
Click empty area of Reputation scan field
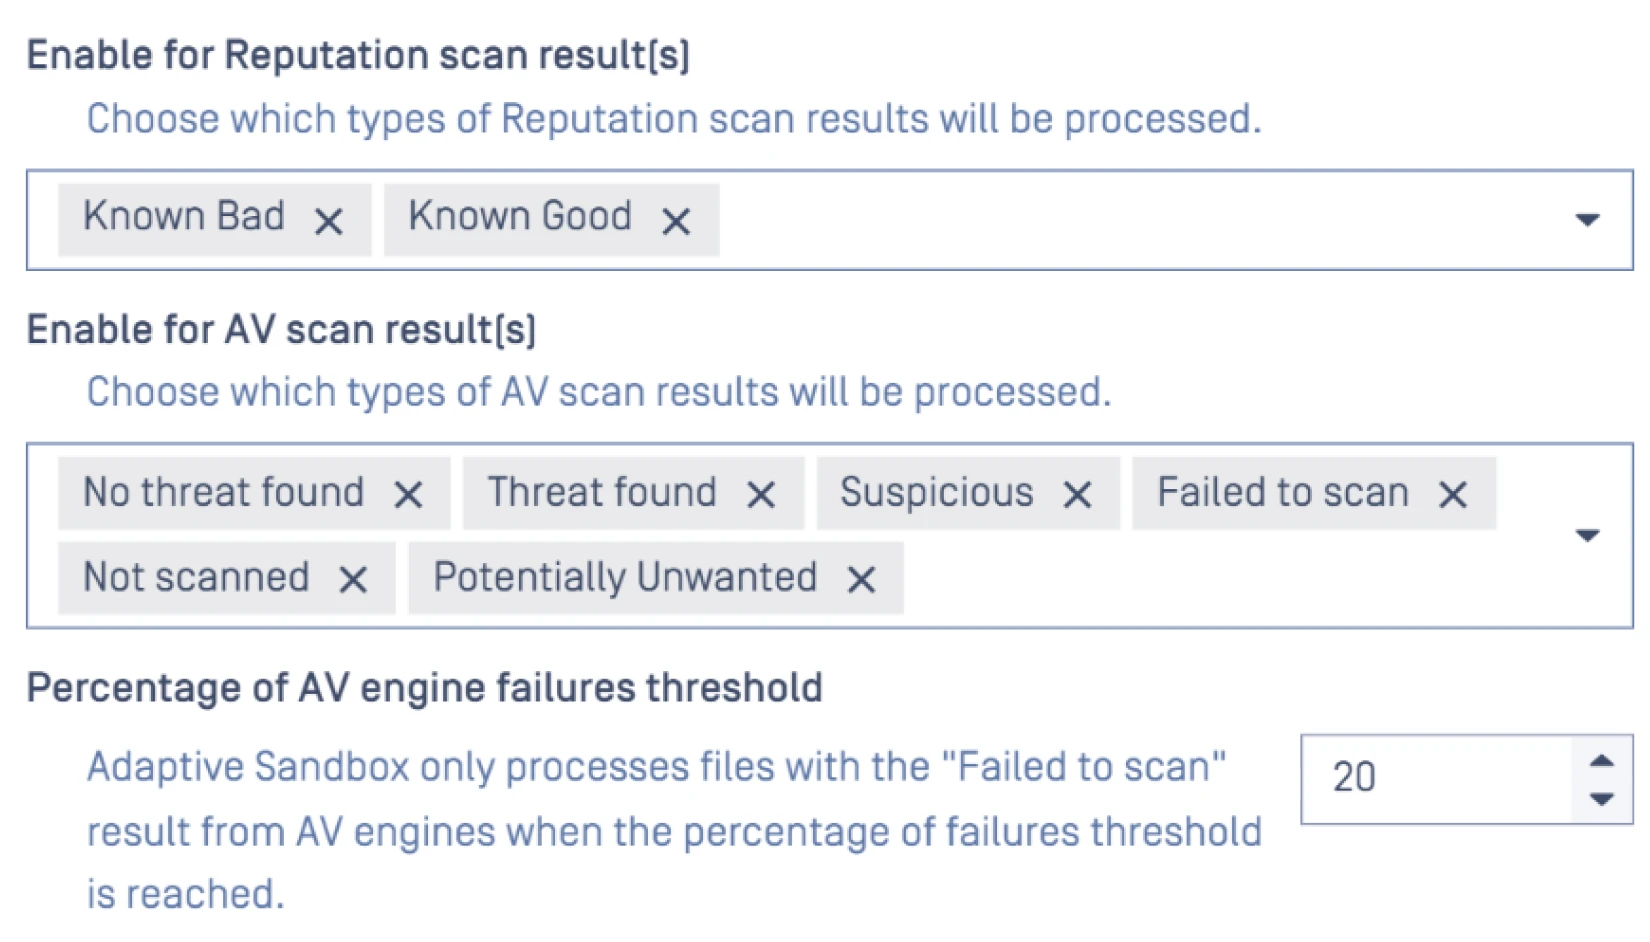pyautogui.click(x=1100, y=220)
